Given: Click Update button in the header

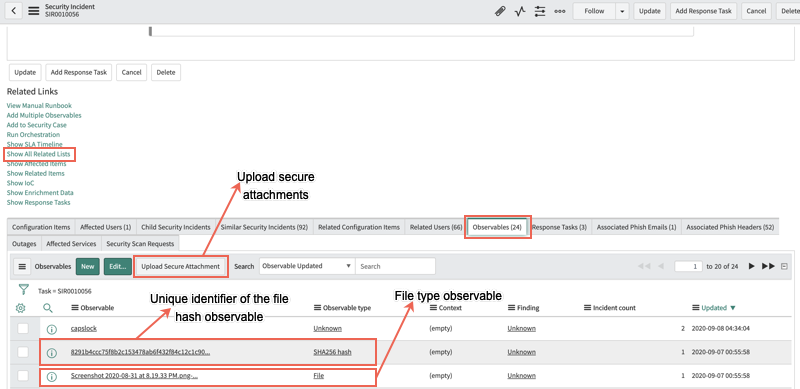Looking at the screenshot, I should (649, 11).
